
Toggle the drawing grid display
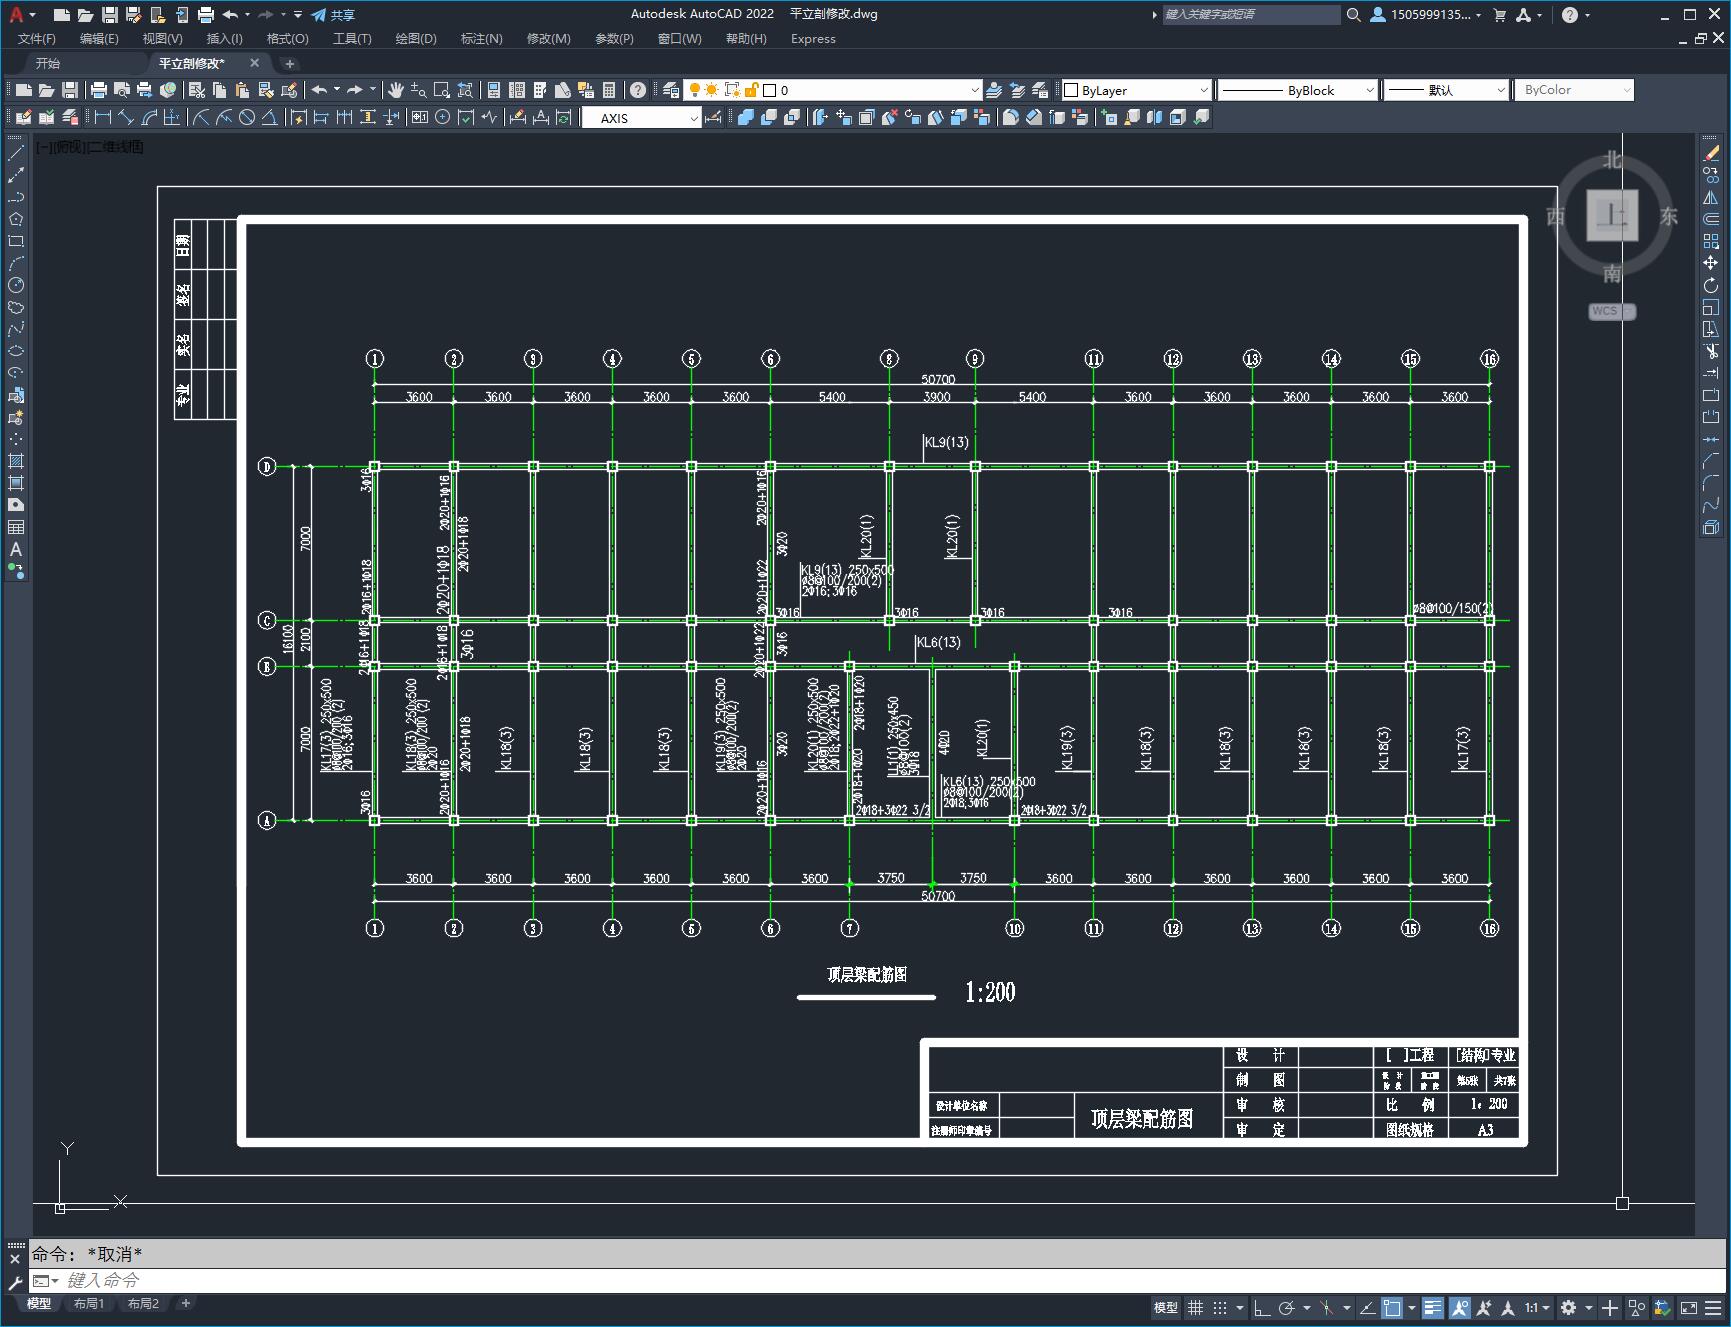(x=1195, y=1307)
